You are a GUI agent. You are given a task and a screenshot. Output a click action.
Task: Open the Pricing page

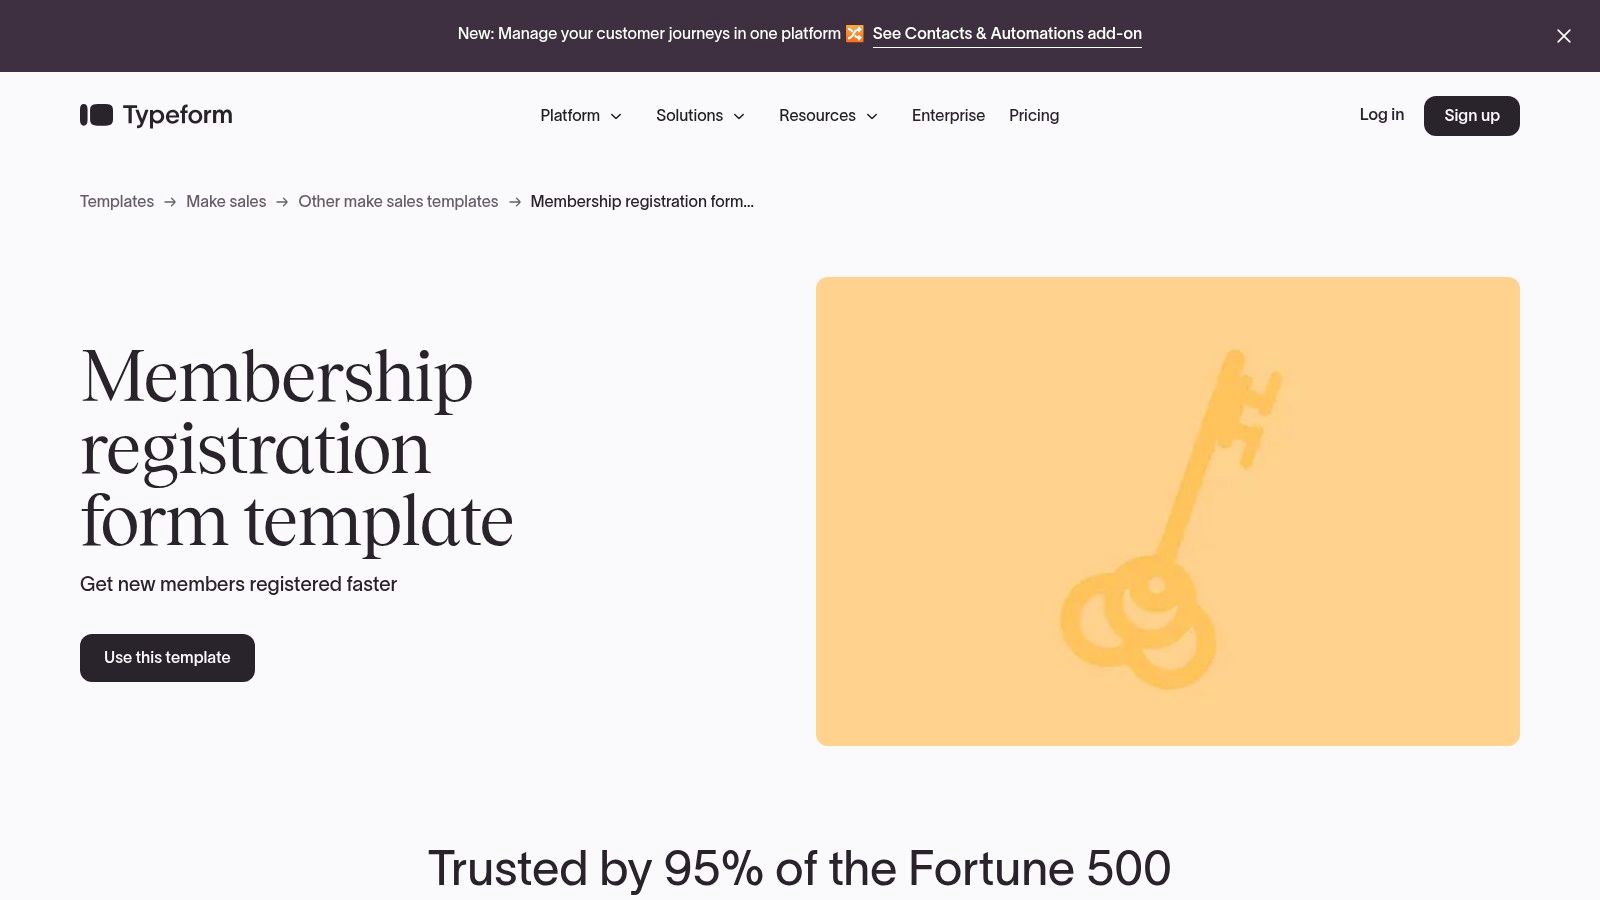[1034, 115]
